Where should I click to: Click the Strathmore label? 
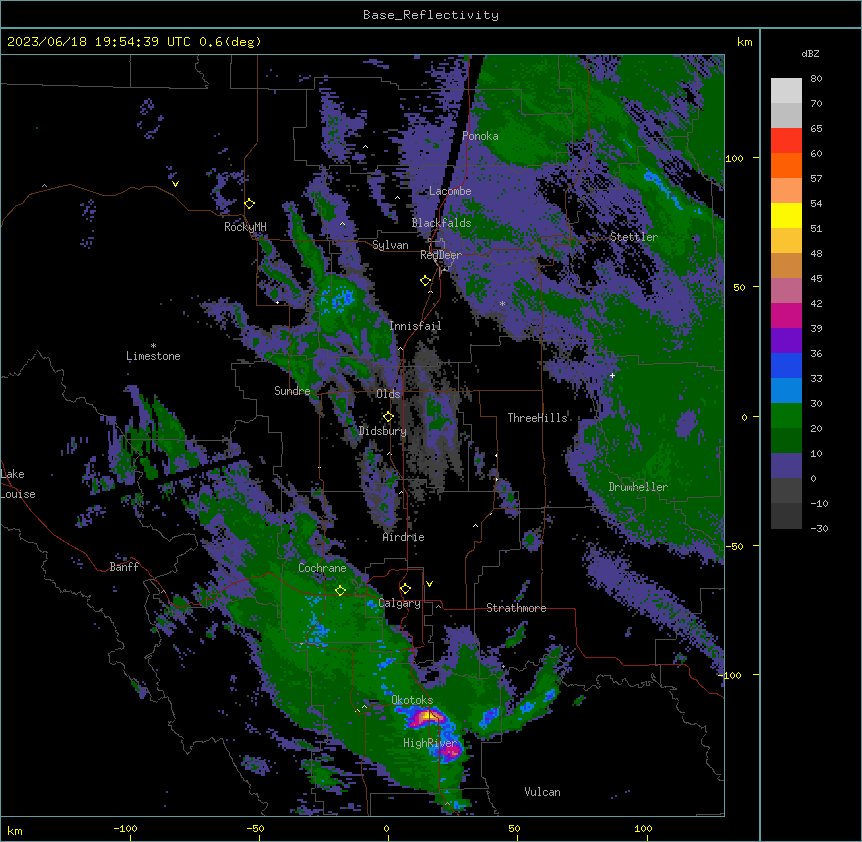click(x=516, y=608)
